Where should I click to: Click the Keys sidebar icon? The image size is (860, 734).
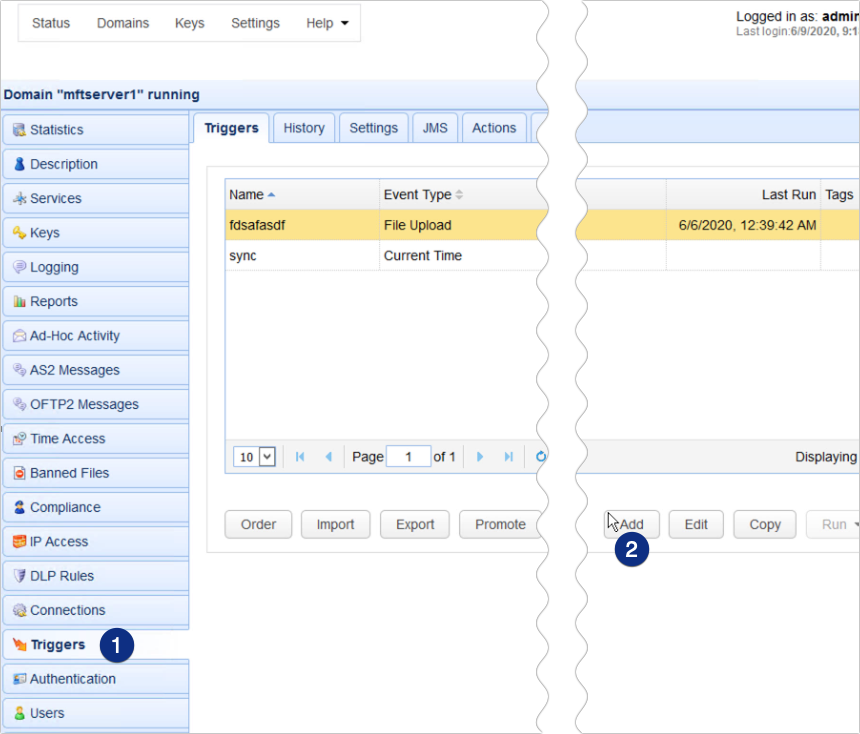pos(18,232)
